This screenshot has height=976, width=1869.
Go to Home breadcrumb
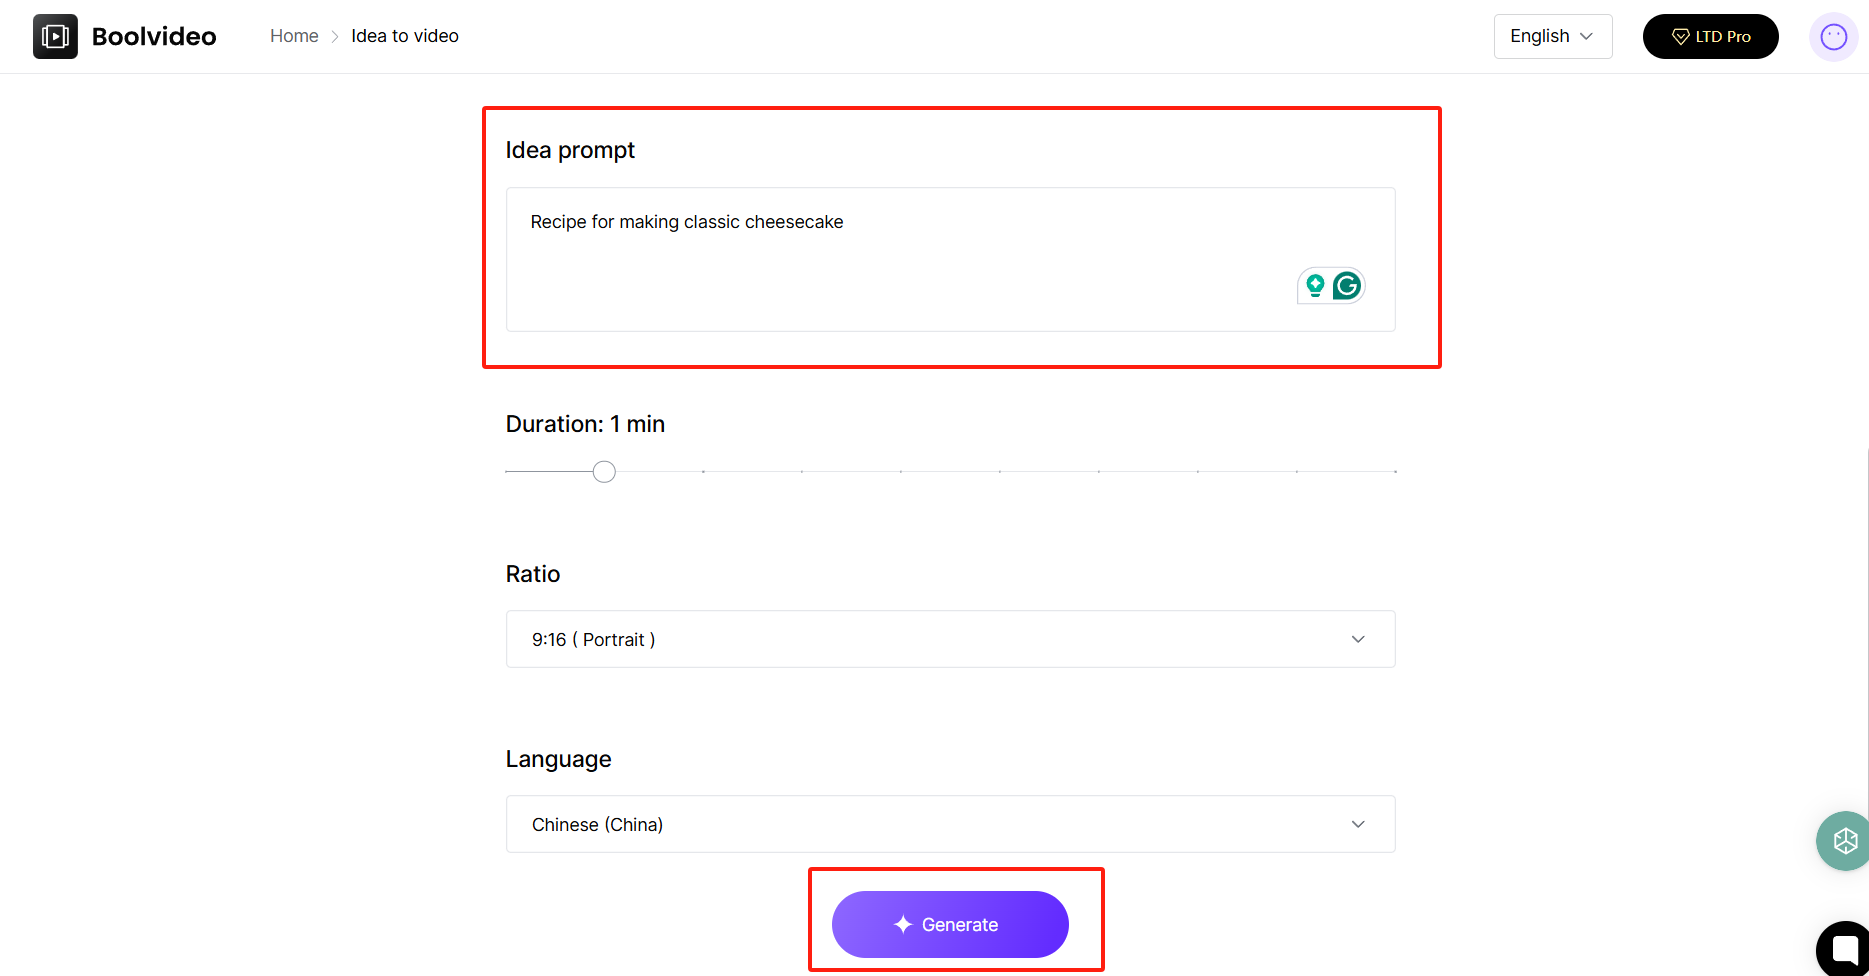[x=294, y=36]
